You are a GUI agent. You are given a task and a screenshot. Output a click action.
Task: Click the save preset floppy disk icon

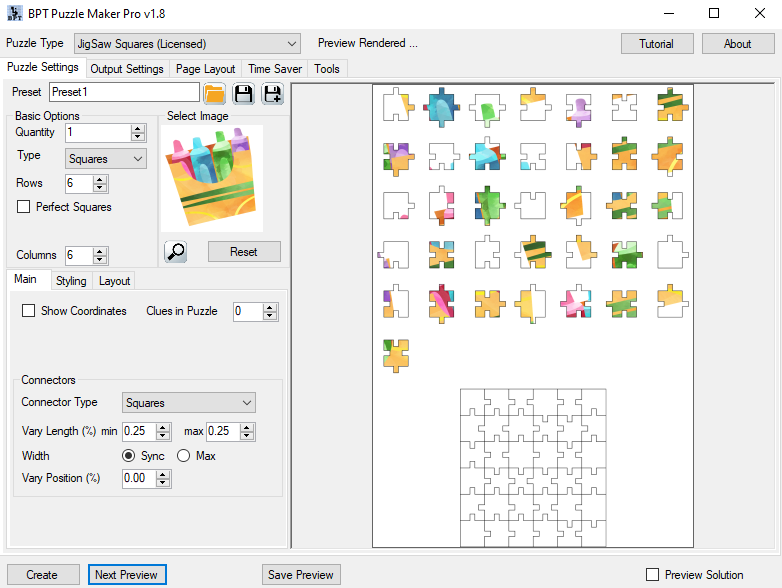[x=243, y=93]
